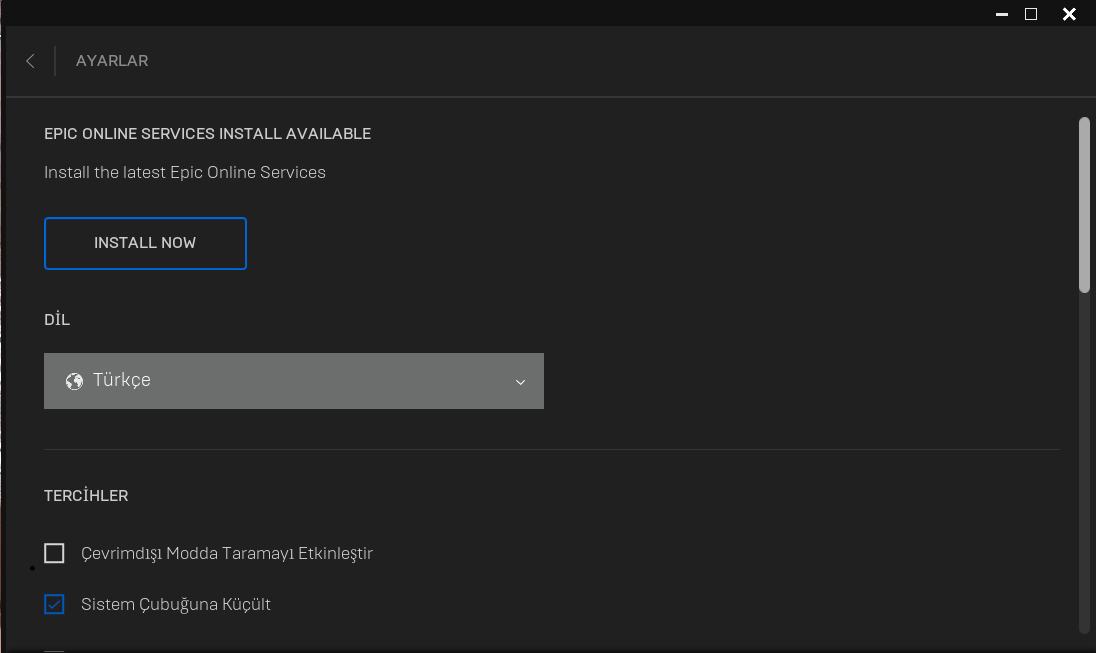Minimize the Epic Games launcher window
1096x653 pixels.
click(1002, 14)
